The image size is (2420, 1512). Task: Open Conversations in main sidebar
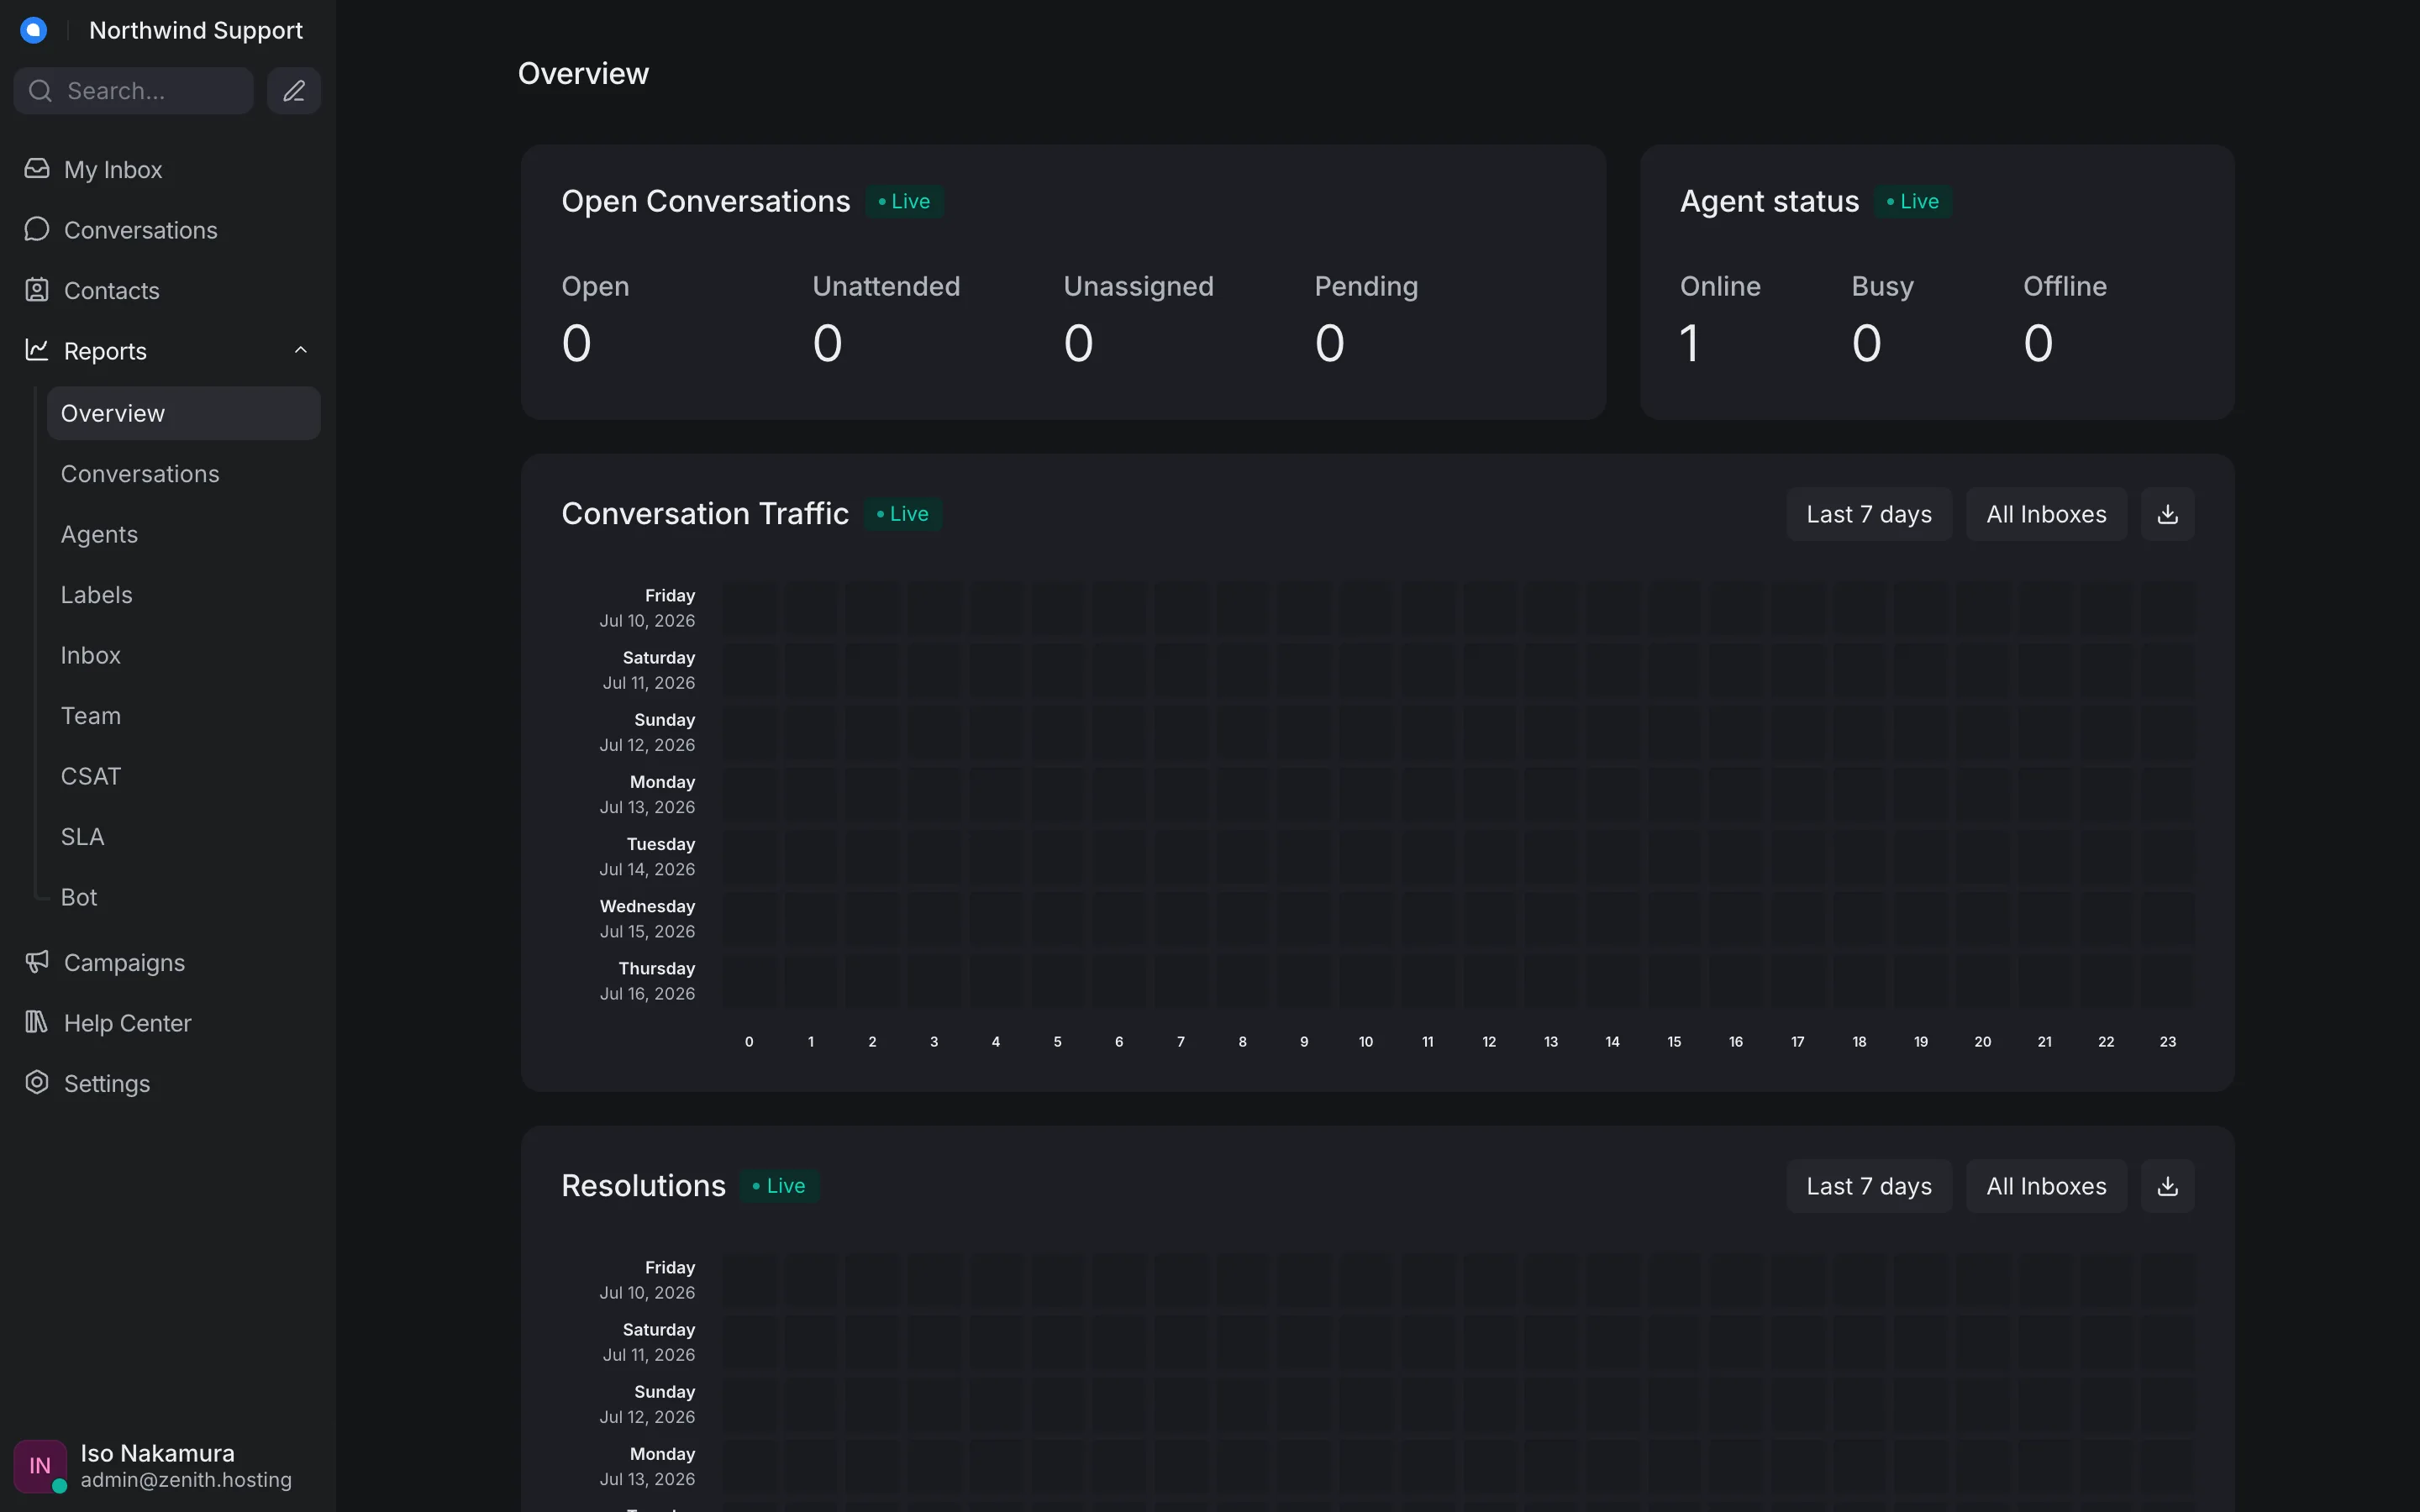168,230
